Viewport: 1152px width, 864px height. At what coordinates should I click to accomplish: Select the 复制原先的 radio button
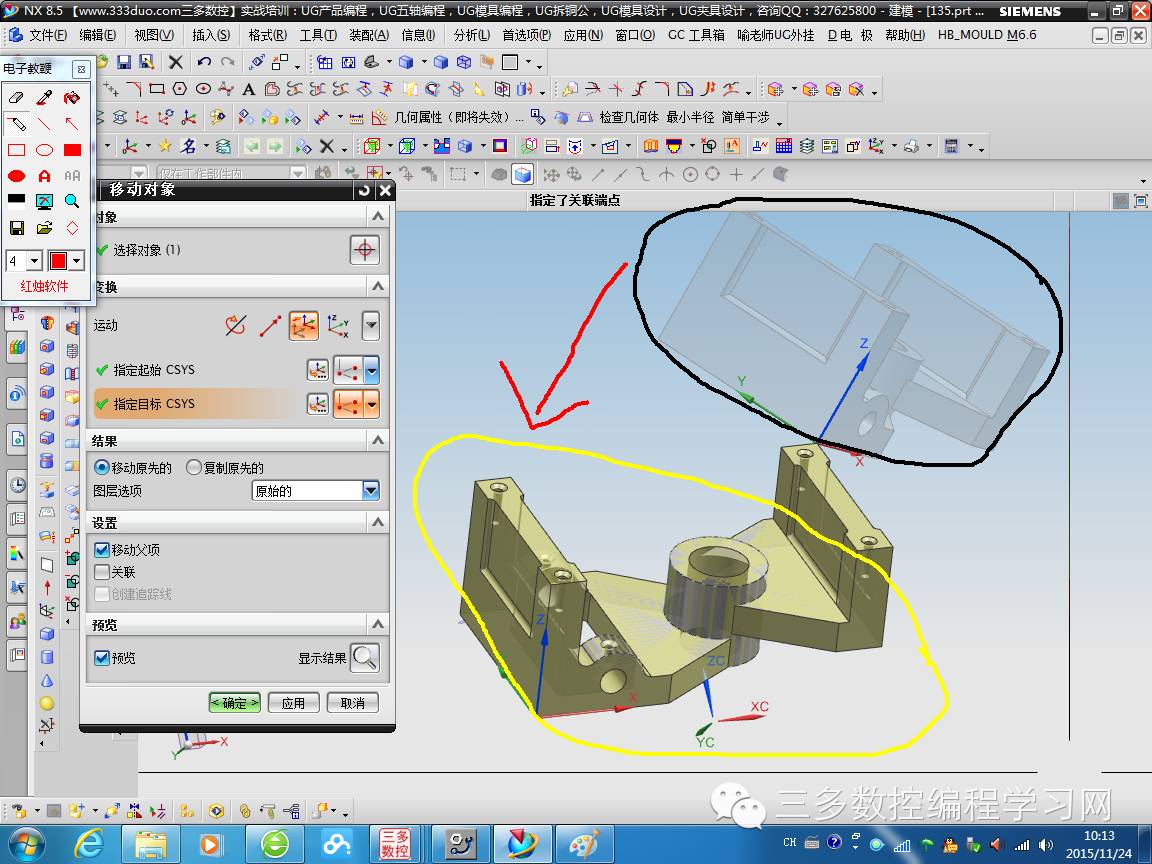[194, 467]
